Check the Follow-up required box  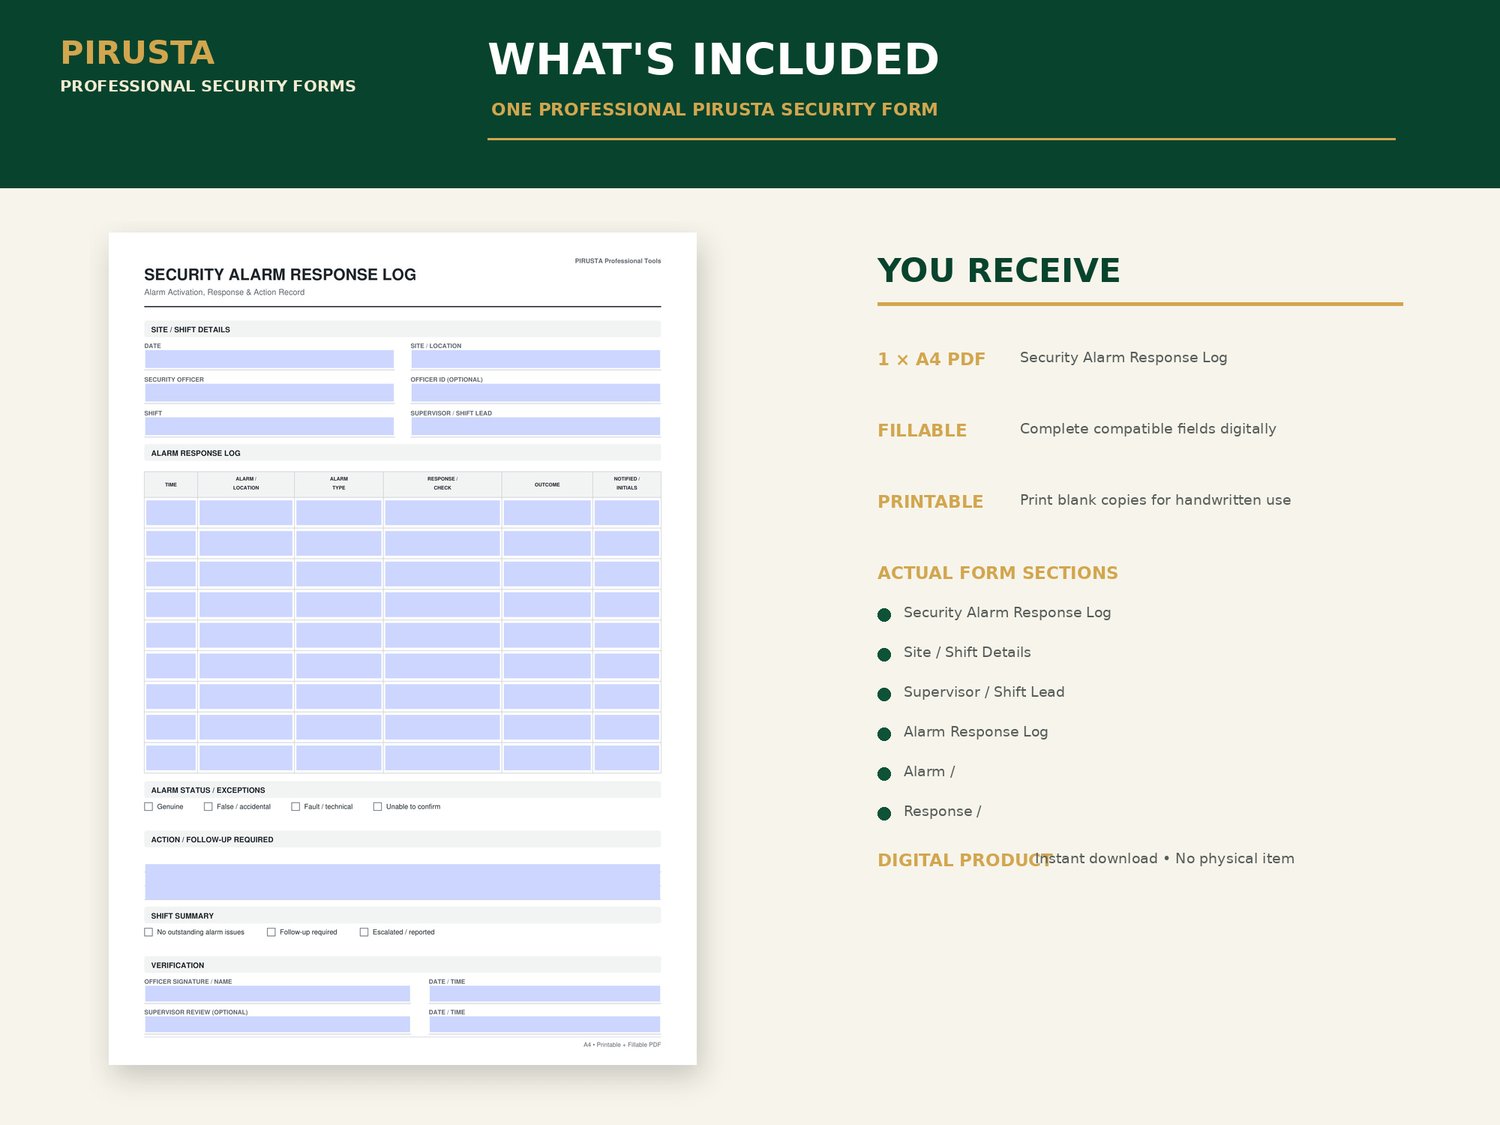click(271, 932)
